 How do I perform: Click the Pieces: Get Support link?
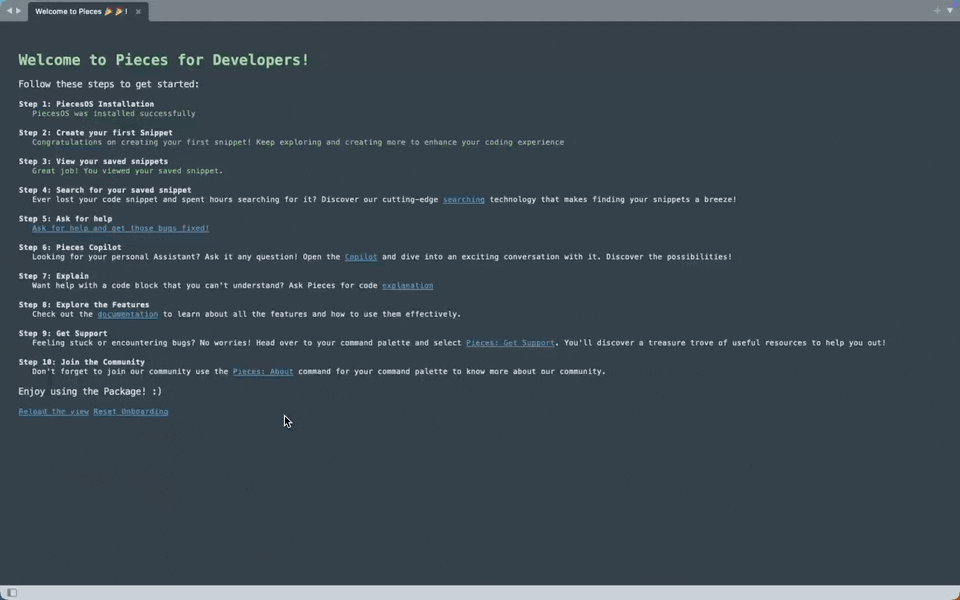[x=510, y=343]
